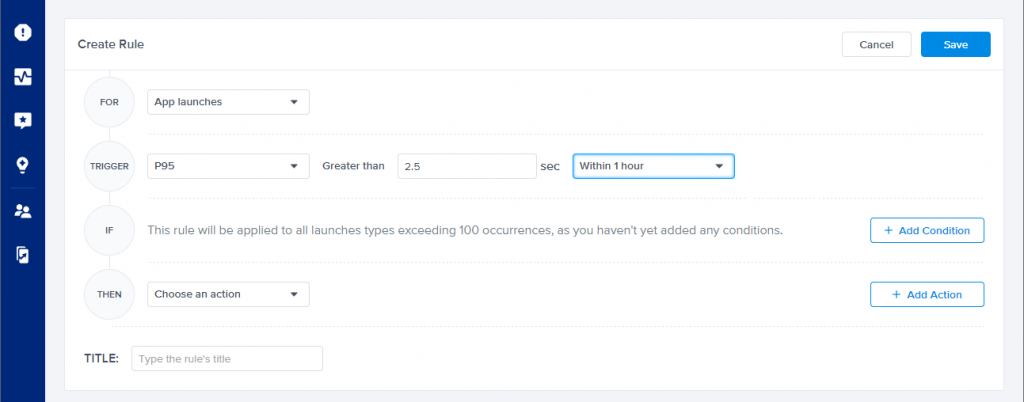Click the Greater than label
The image size is (1024, 402).
click(353, 166)
